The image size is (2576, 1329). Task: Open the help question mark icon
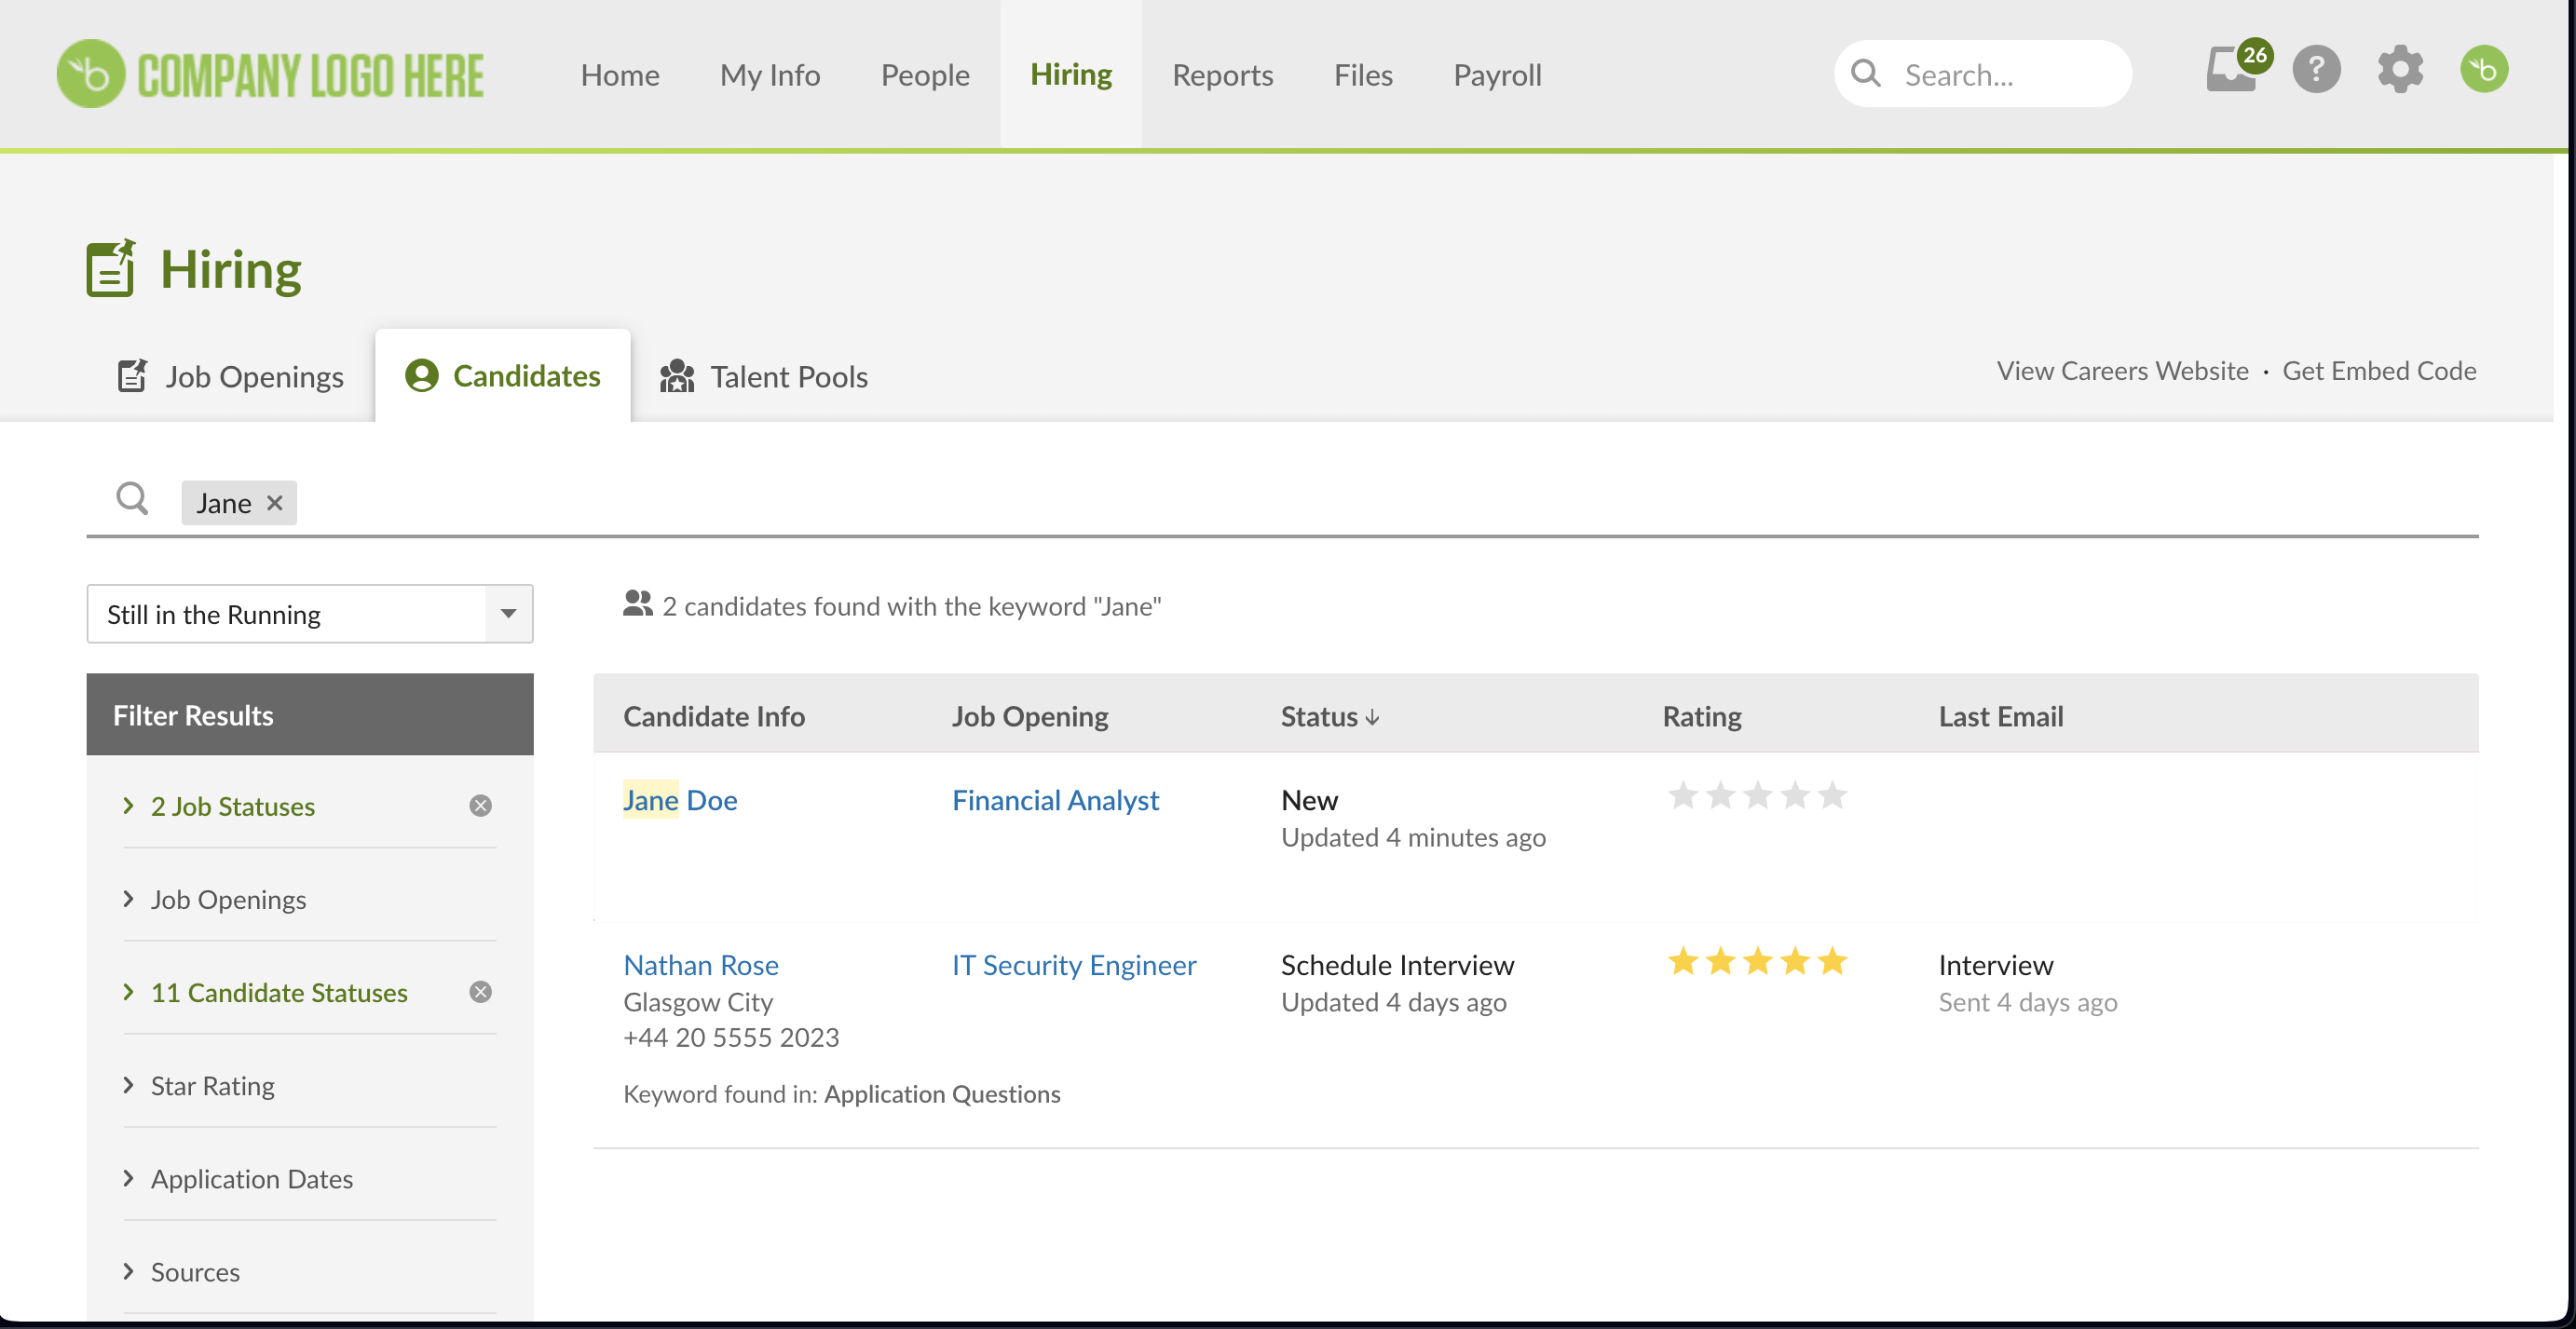[x=2316, y=70]
